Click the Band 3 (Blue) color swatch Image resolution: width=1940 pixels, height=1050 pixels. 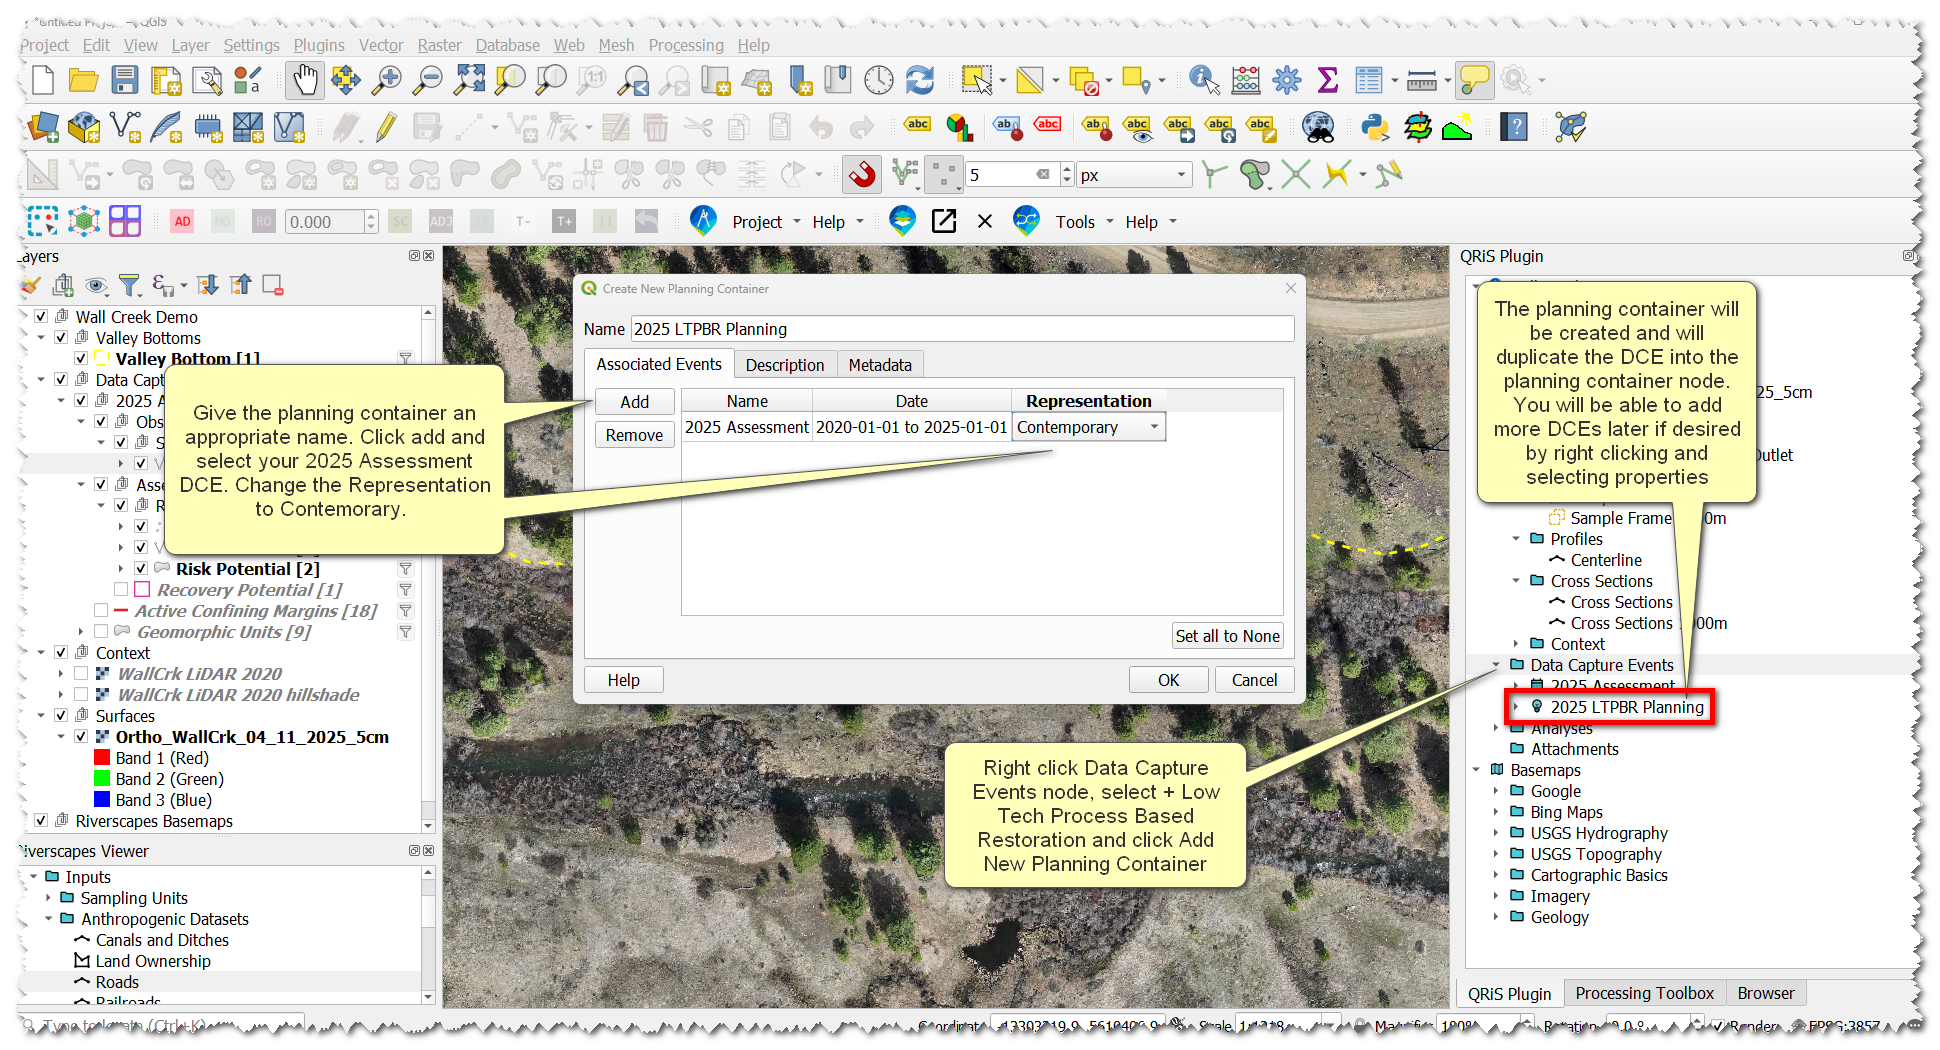102,800
